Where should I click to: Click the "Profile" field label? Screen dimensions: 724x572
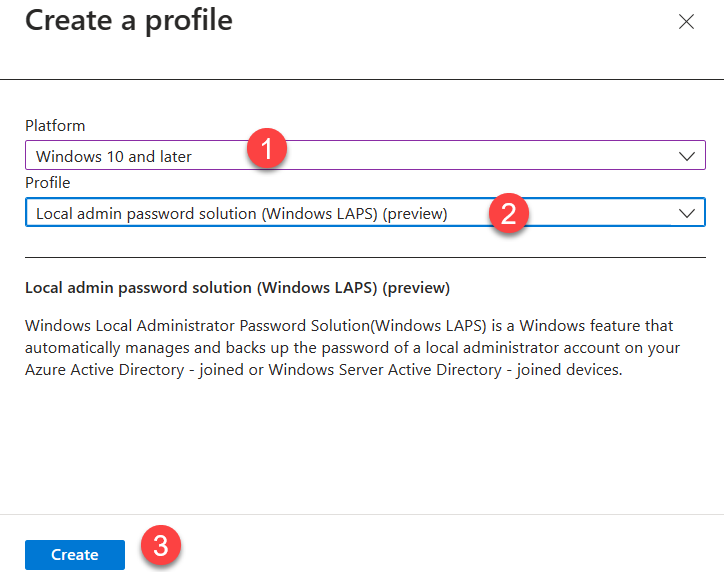(x=48, y=183)
